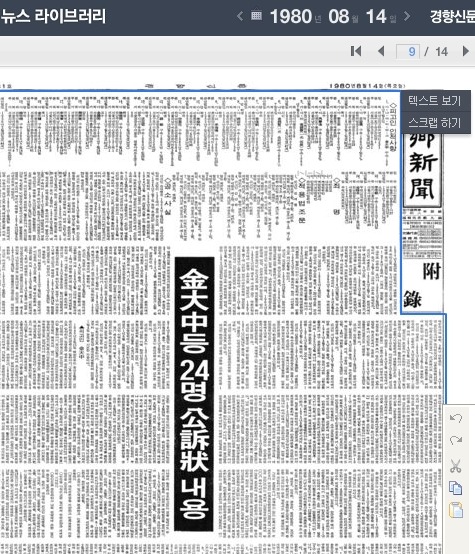Go to next page triangle
This screenshot has height=554, width=475.
(465, 51)
